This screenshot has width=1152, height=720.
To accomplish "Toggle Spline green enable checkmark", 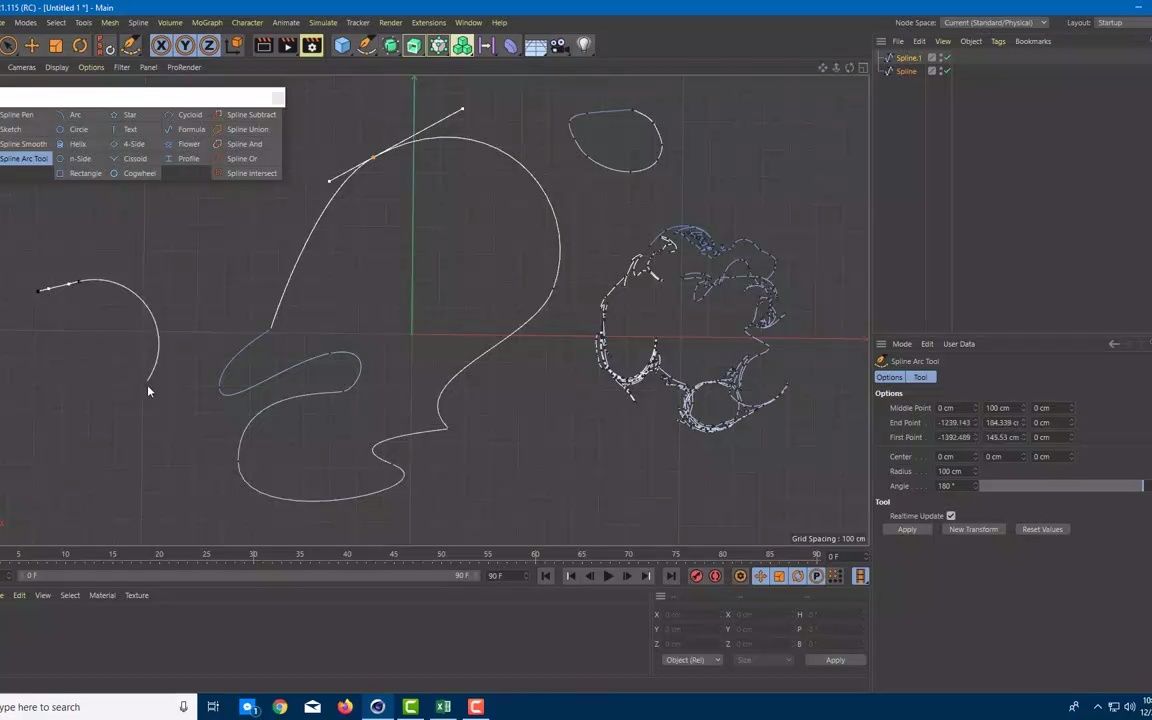I will point(948,71).
